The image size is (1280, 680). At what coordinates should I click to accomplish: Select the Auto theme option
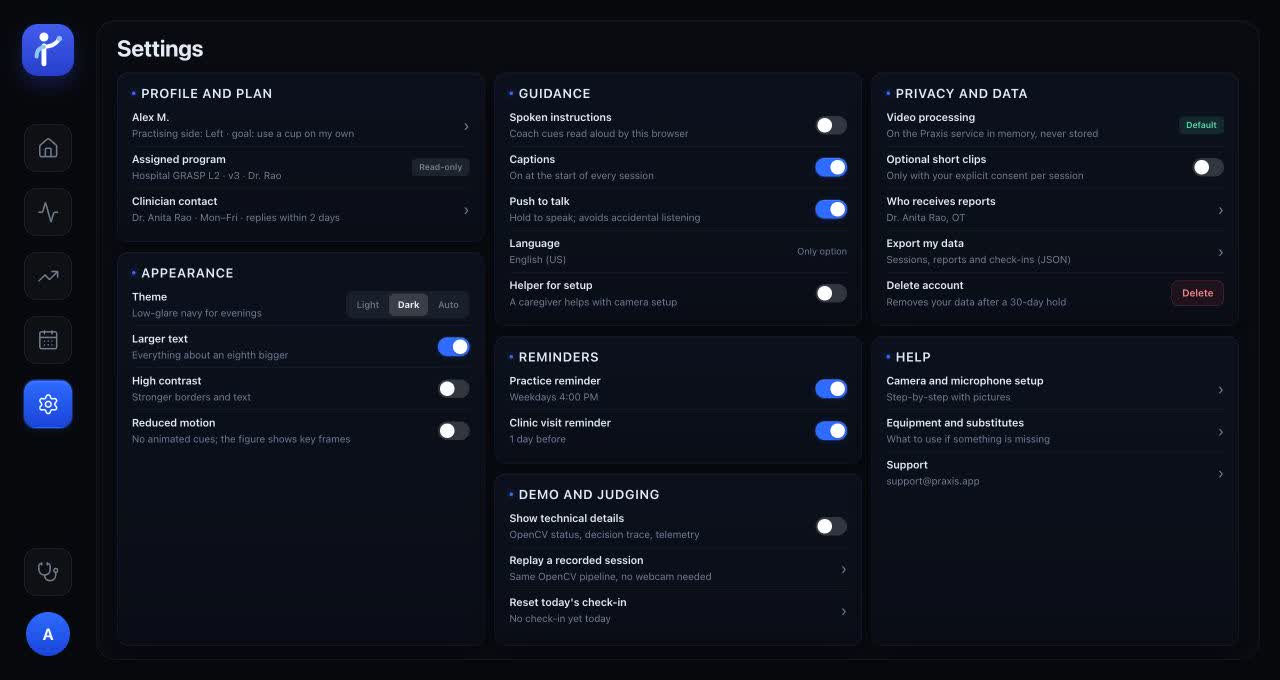[x=448, y=305]
